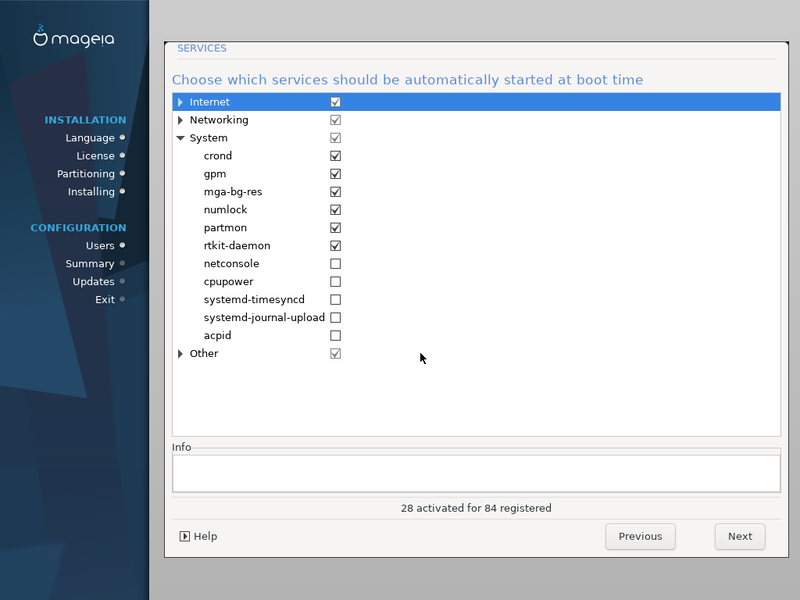Image resolution: width=800 pixels, height=600 pixels.
Task: Click the INSTALLATION sidebar heading
Action: [x=85, y=120]
